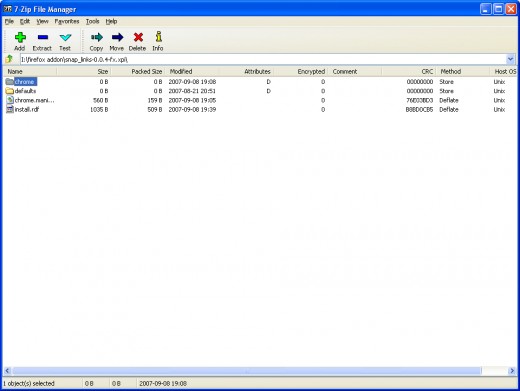Click Store method in chrome row

point(446,82)
